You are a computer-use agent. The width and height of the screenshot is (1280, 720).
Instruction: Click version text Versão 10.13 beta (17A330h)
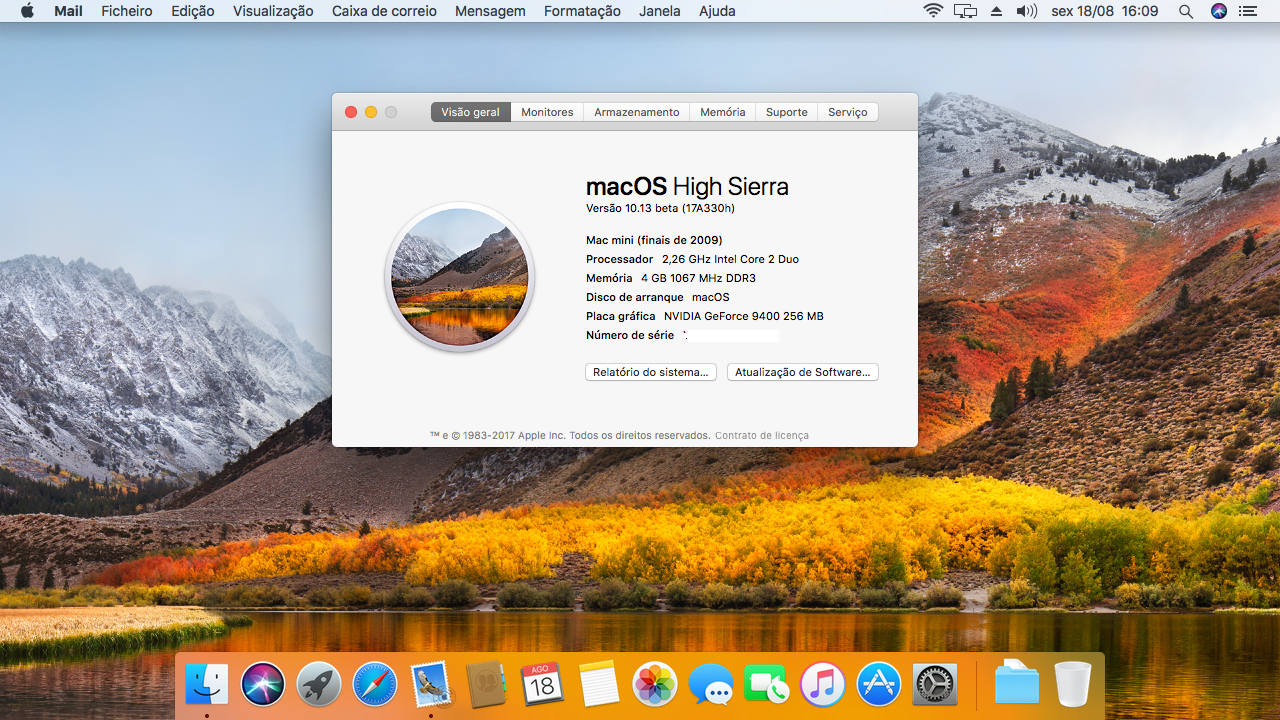click(660, 208)
